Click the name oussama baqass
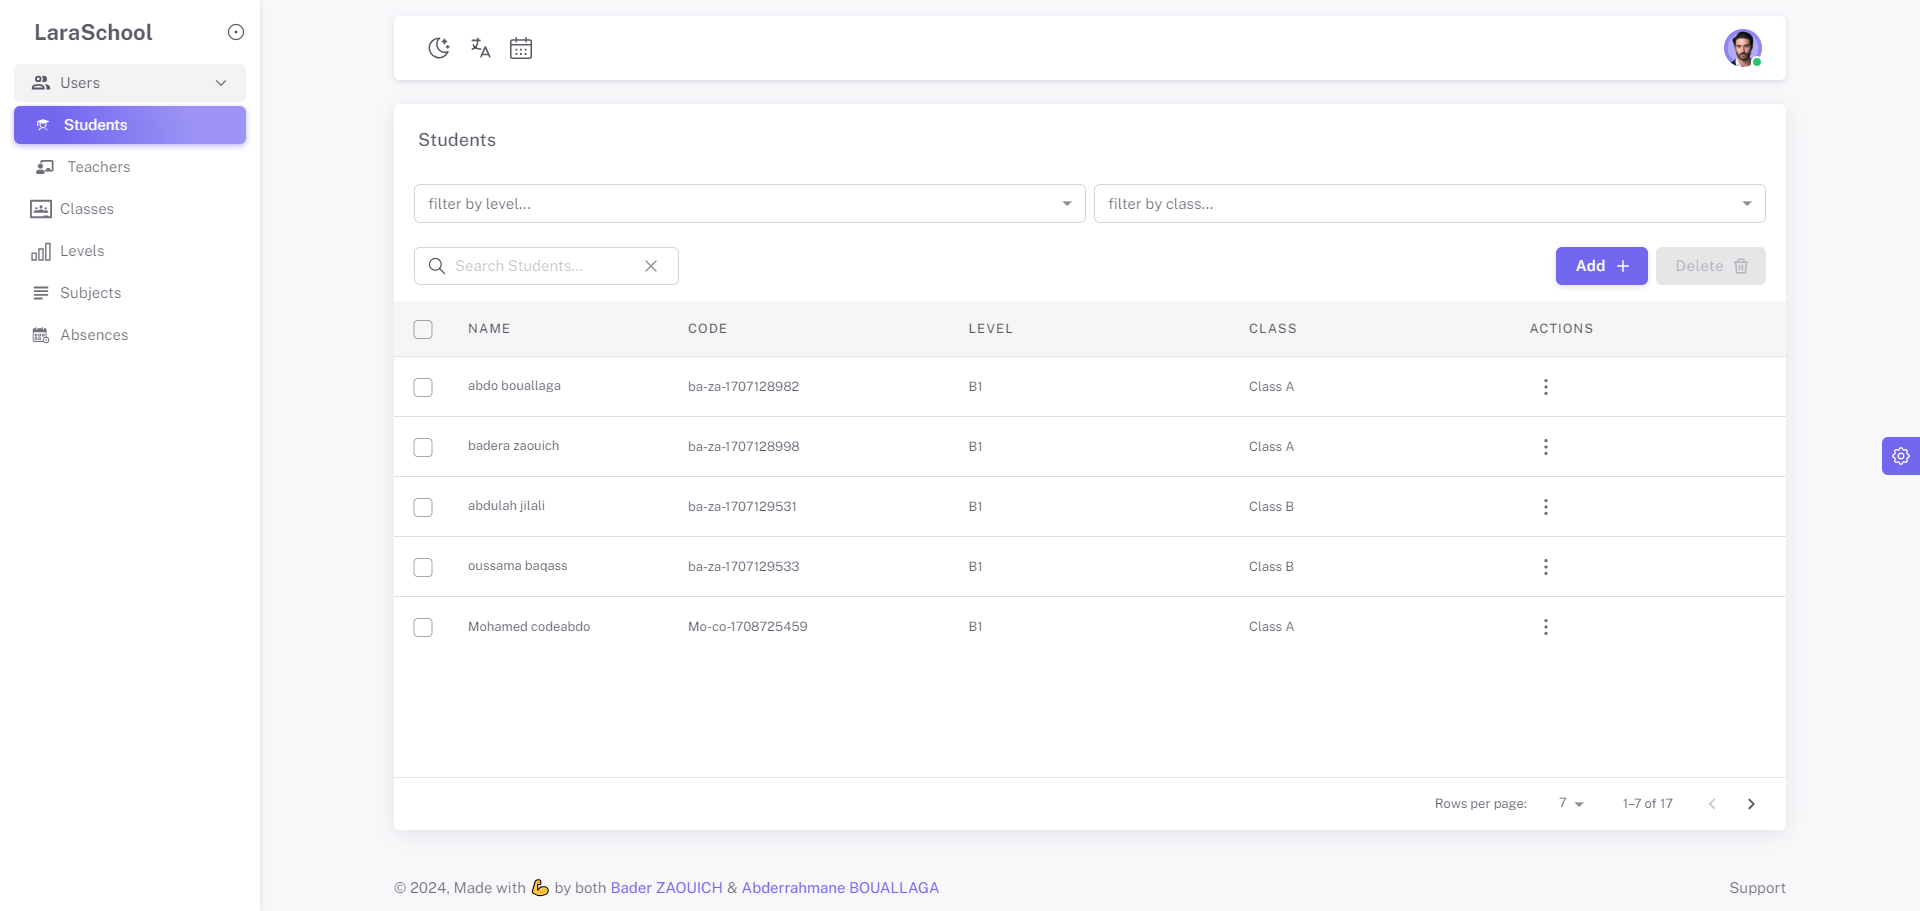This screenshot has width=1920, height=911. 517,566
